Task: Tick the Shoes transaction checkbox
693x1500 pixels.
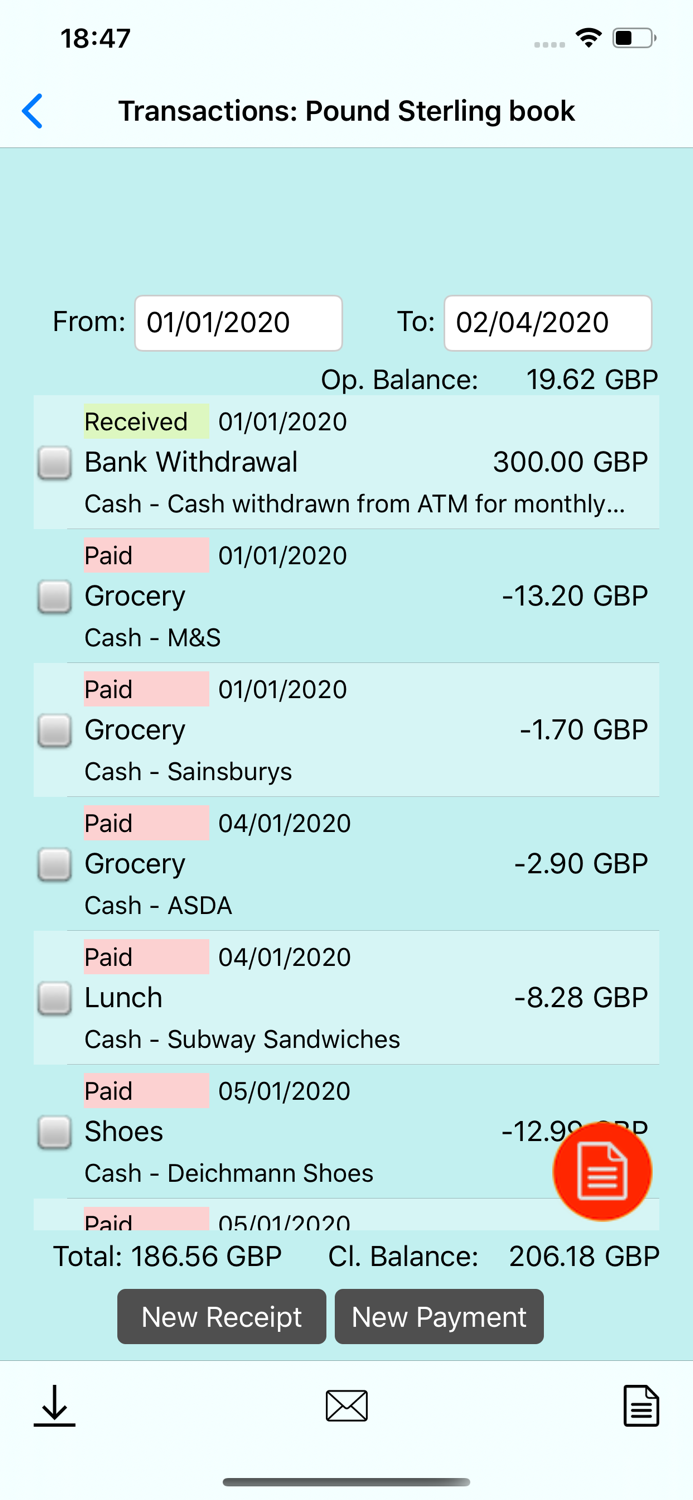Action: pyautogui.click(x=54, y=1132)
